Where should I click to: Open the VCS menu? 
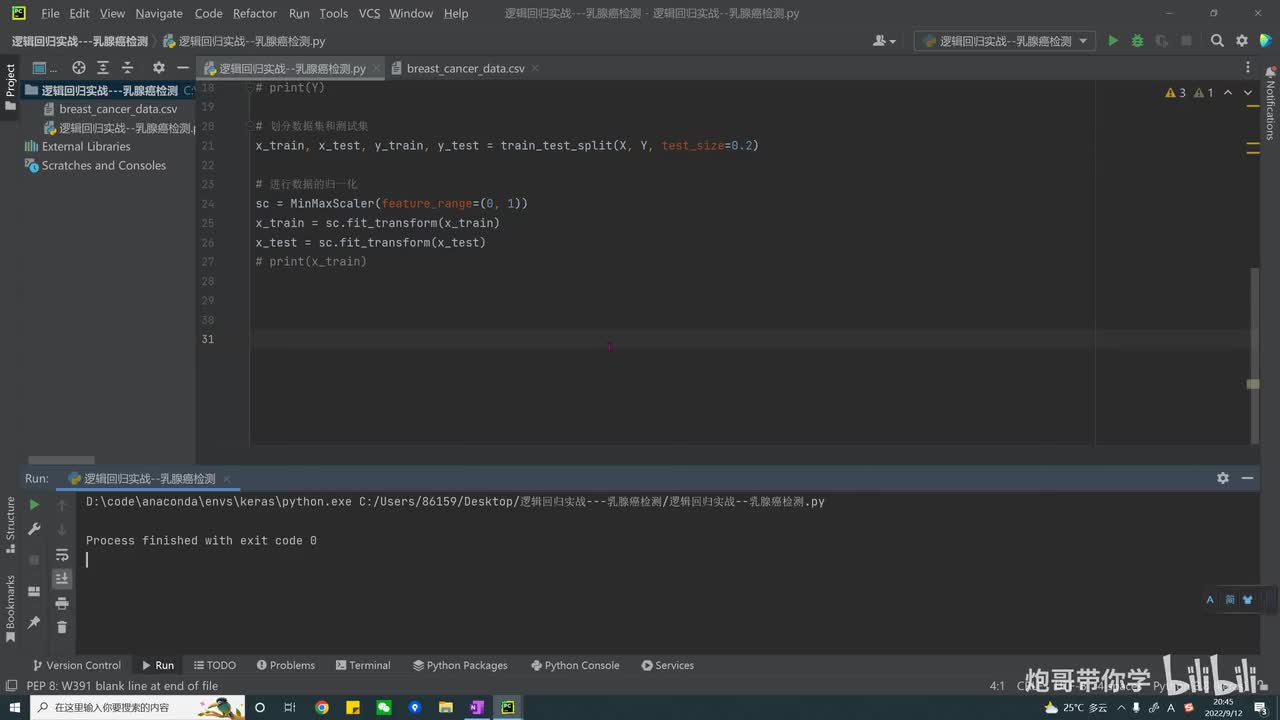(x=369, y=13)
